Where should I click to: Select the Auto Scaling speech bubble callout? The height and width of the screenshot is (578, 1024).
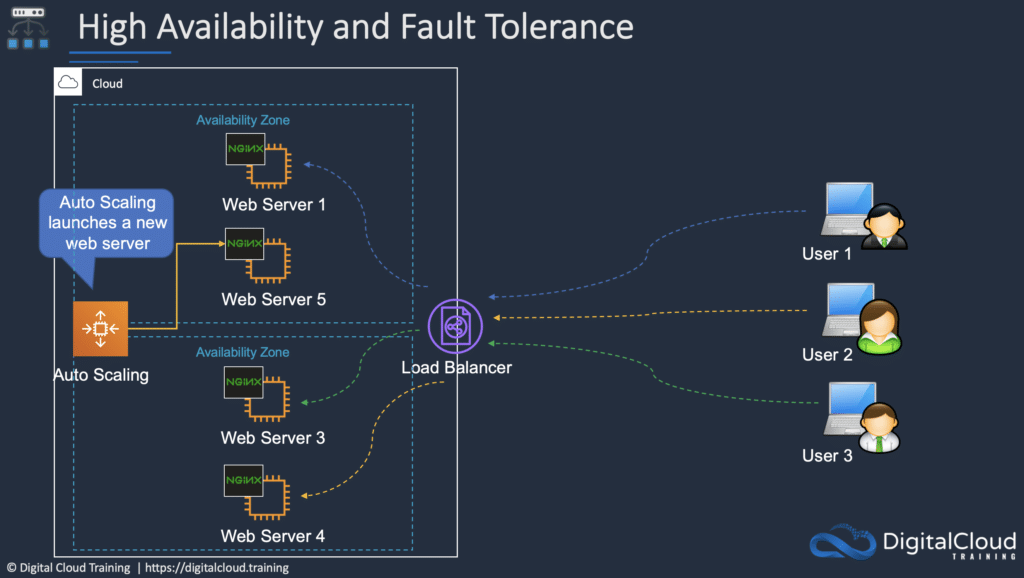point(106,222)
